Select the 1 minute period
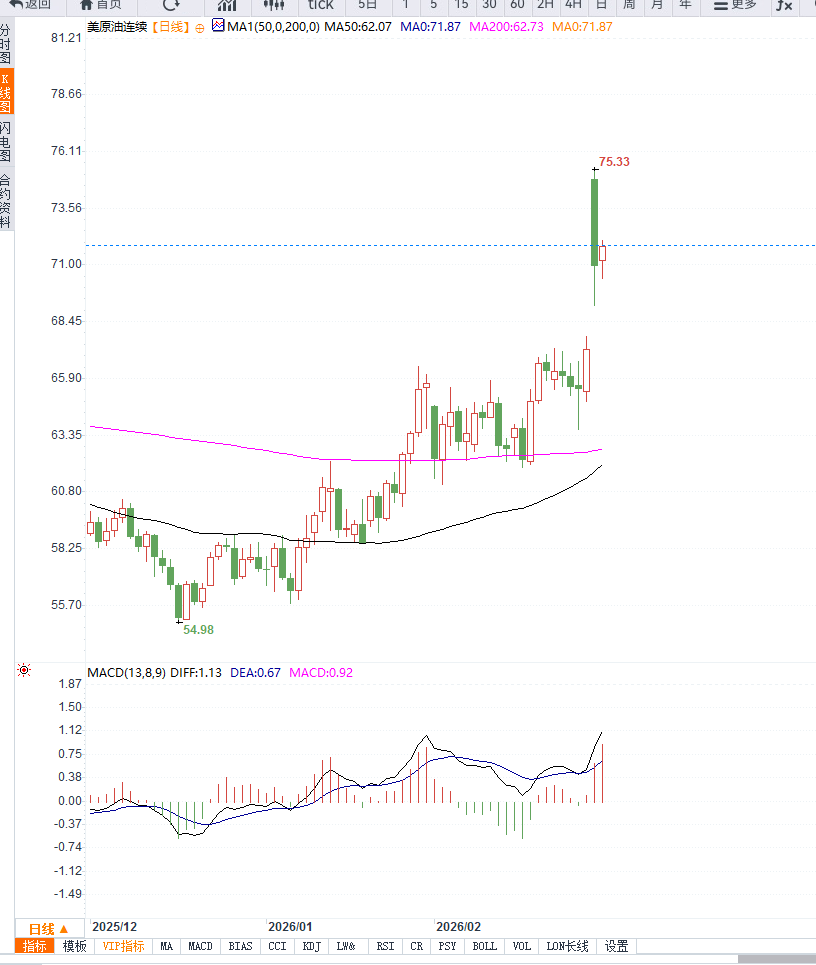Image resolution: width=816 pixels, height=965 pixels. [x=406, y=5]
